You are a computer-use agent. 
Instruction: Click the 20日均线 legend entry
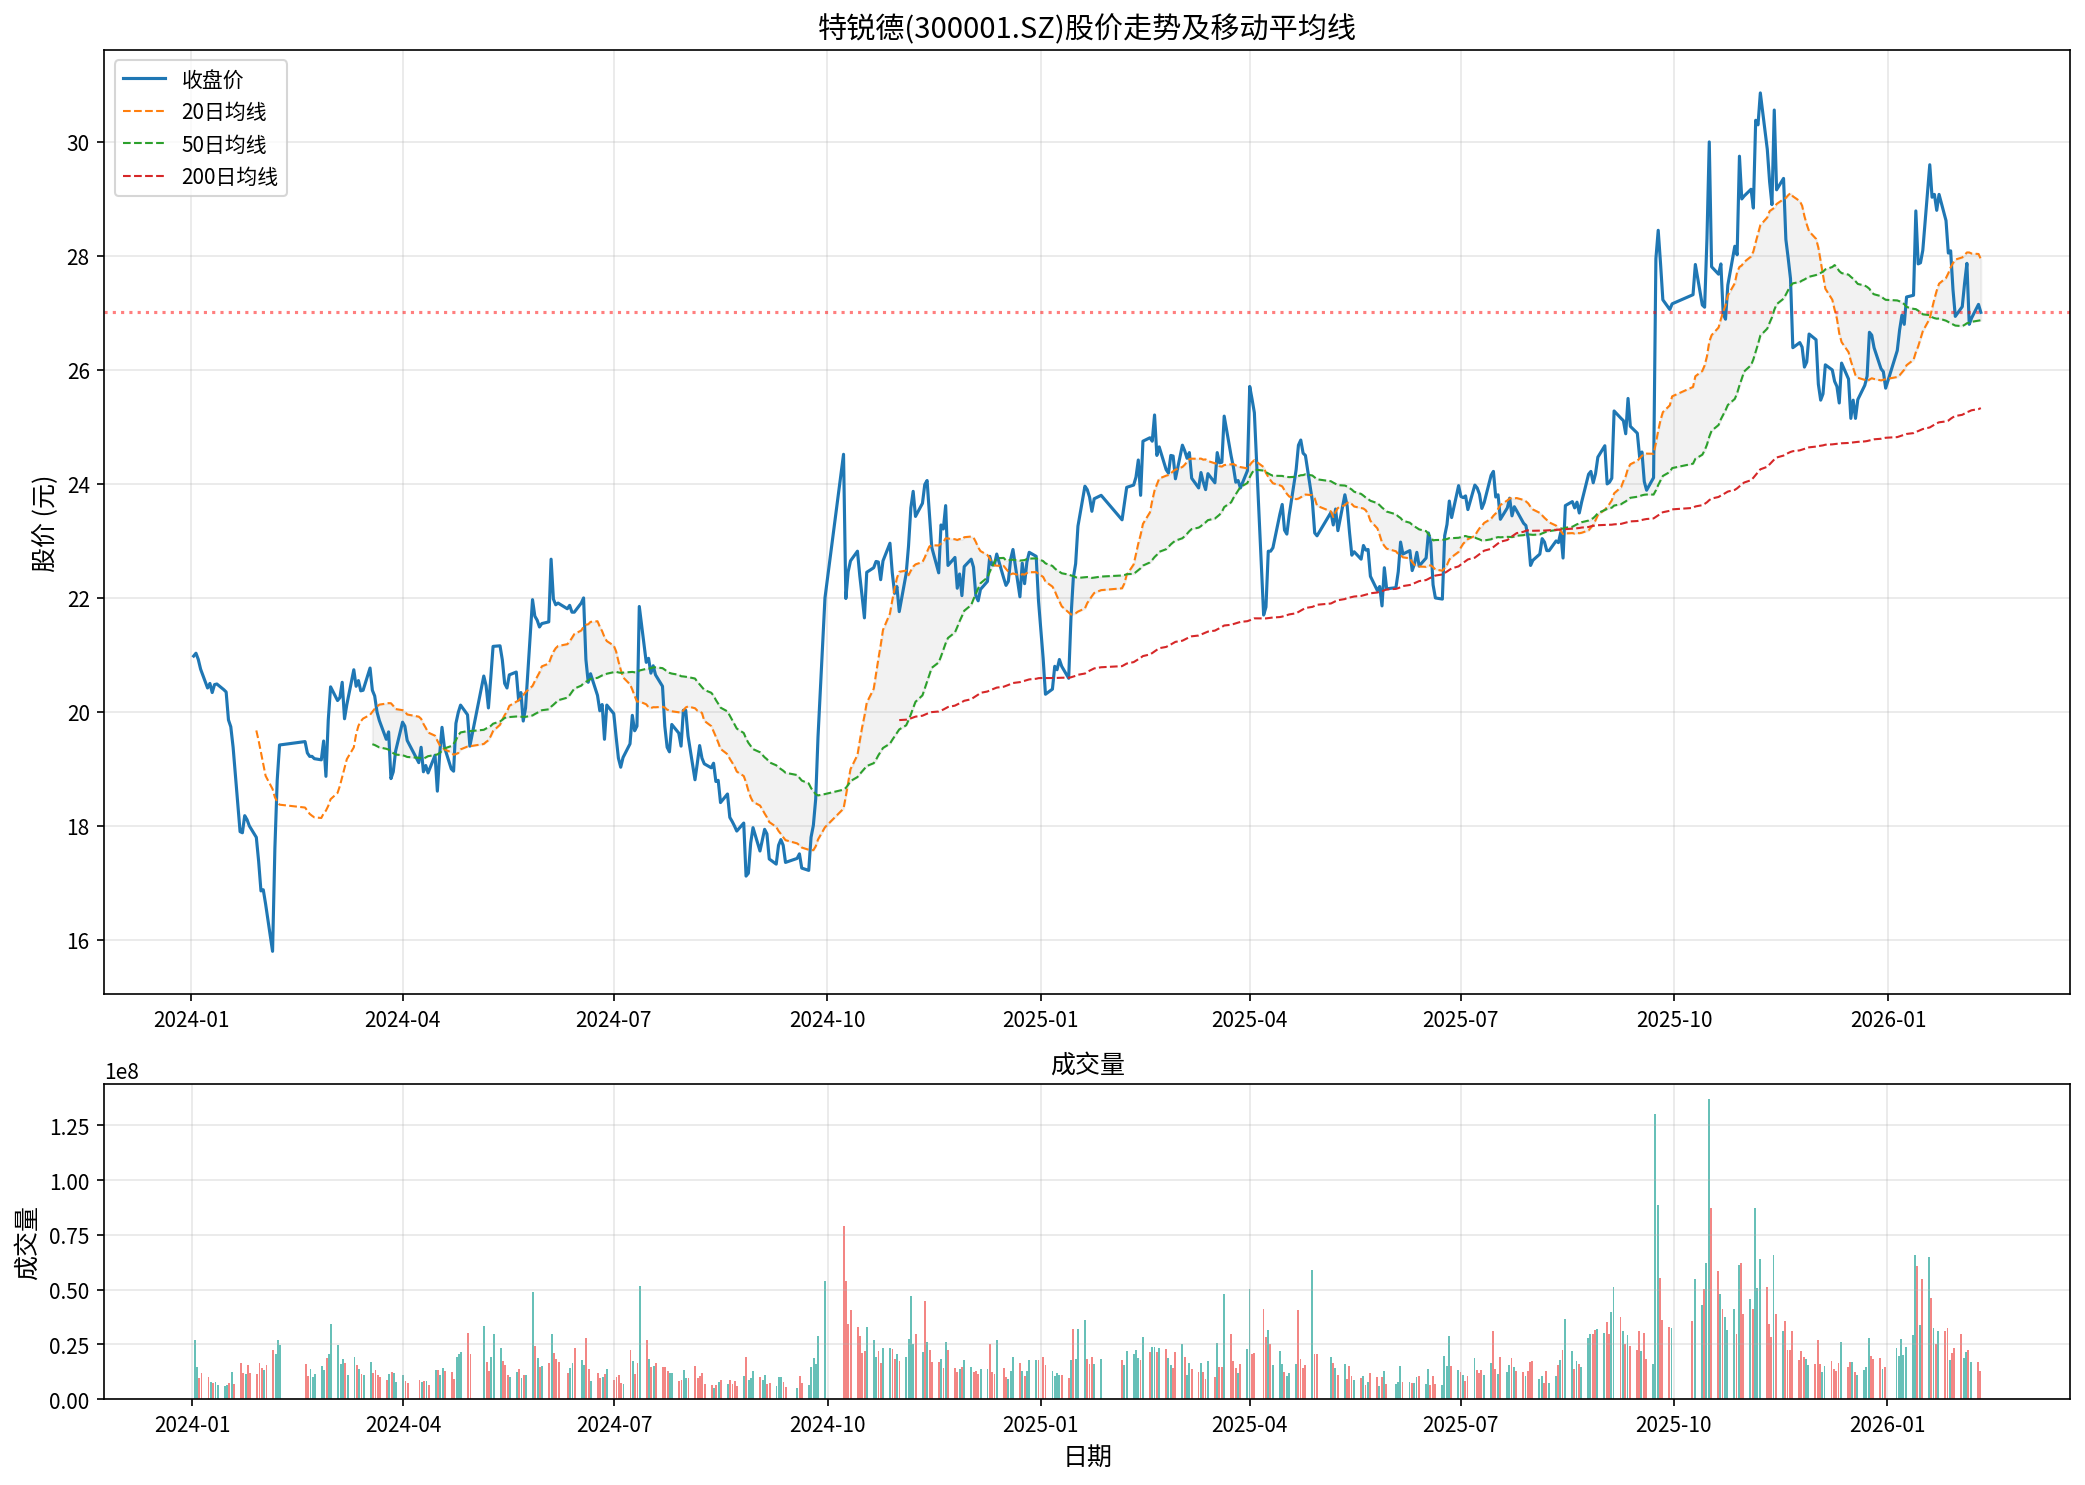(223, 112)
